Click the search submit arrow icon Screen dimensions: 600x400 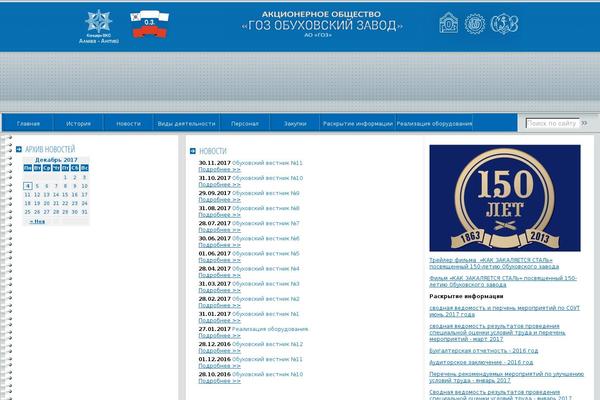(x=584, y=123)
